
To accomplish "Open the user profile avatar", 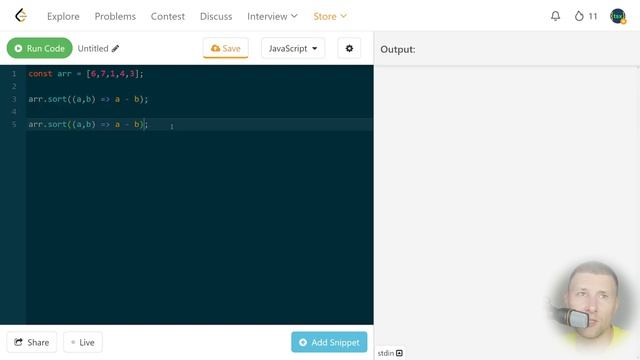I will [x=618, y=16].
